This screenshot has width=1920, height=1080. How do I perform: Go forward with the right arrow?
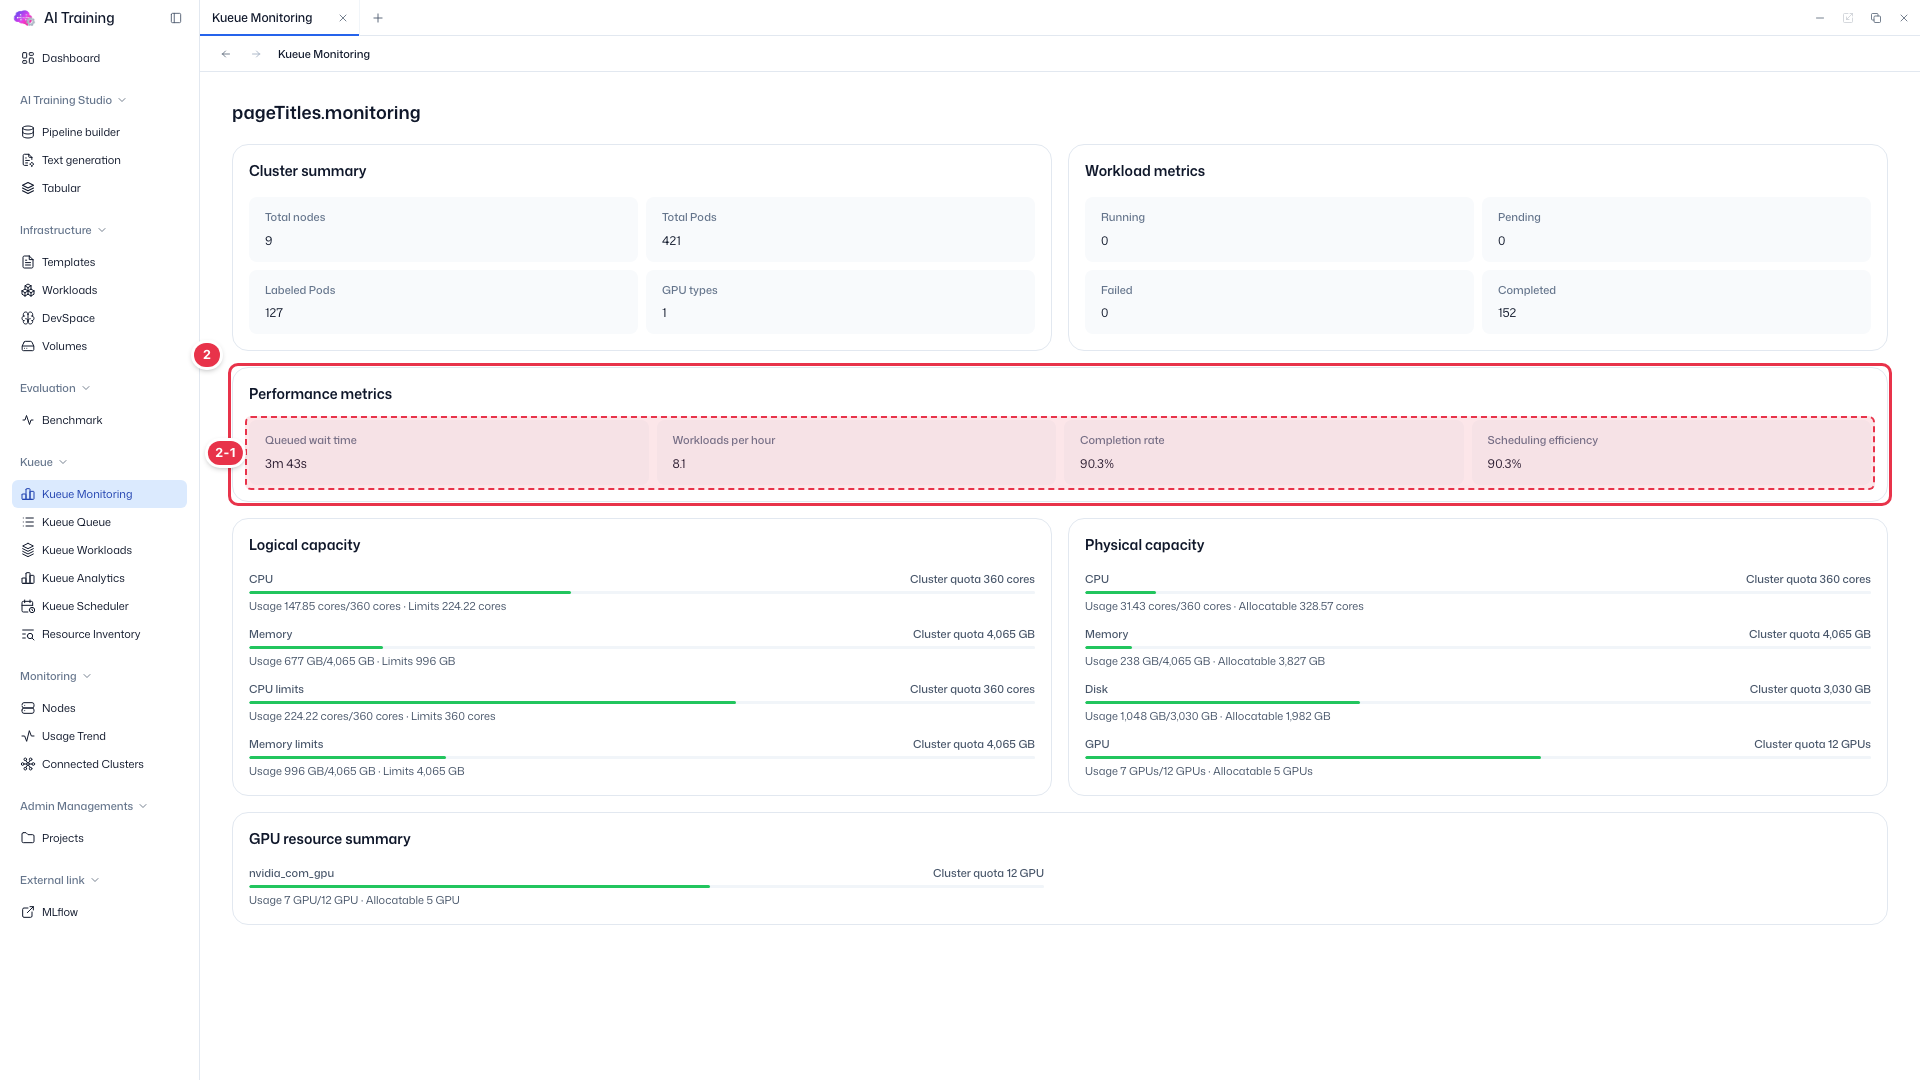click(x=256, y=54)
